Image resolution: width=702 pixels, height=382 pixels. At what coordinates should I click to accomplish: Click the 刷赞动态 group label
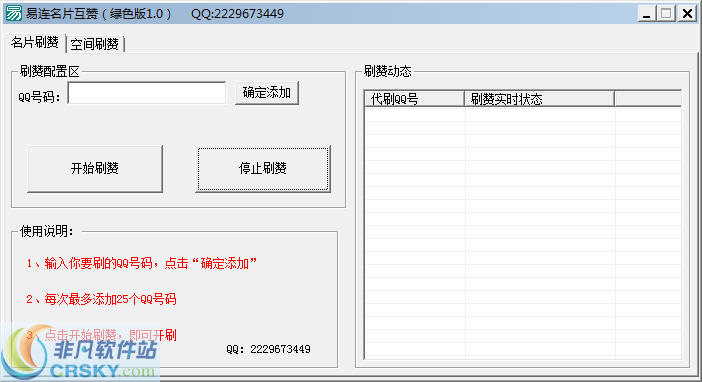click(387, 71)
